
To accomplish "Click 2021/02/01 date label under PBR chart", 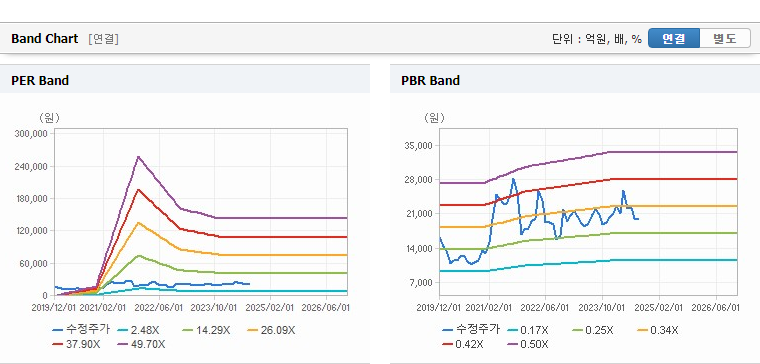I will 490,308.
